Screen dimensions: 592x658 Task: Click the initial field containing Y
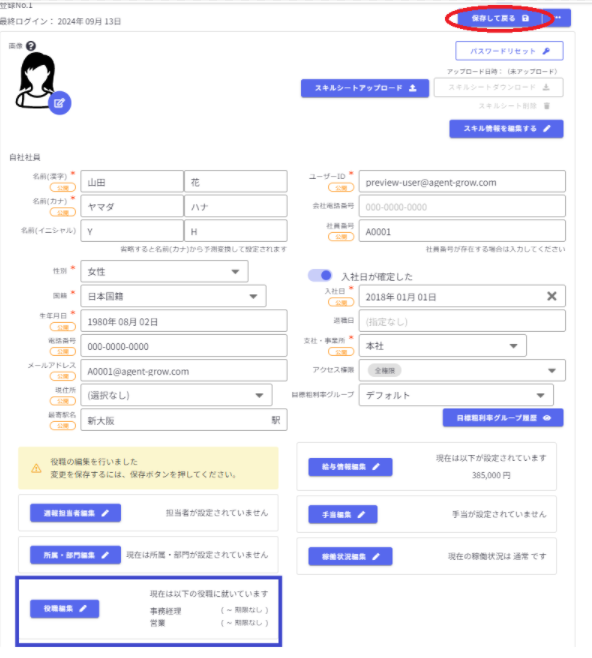click(x=132, y=231)
